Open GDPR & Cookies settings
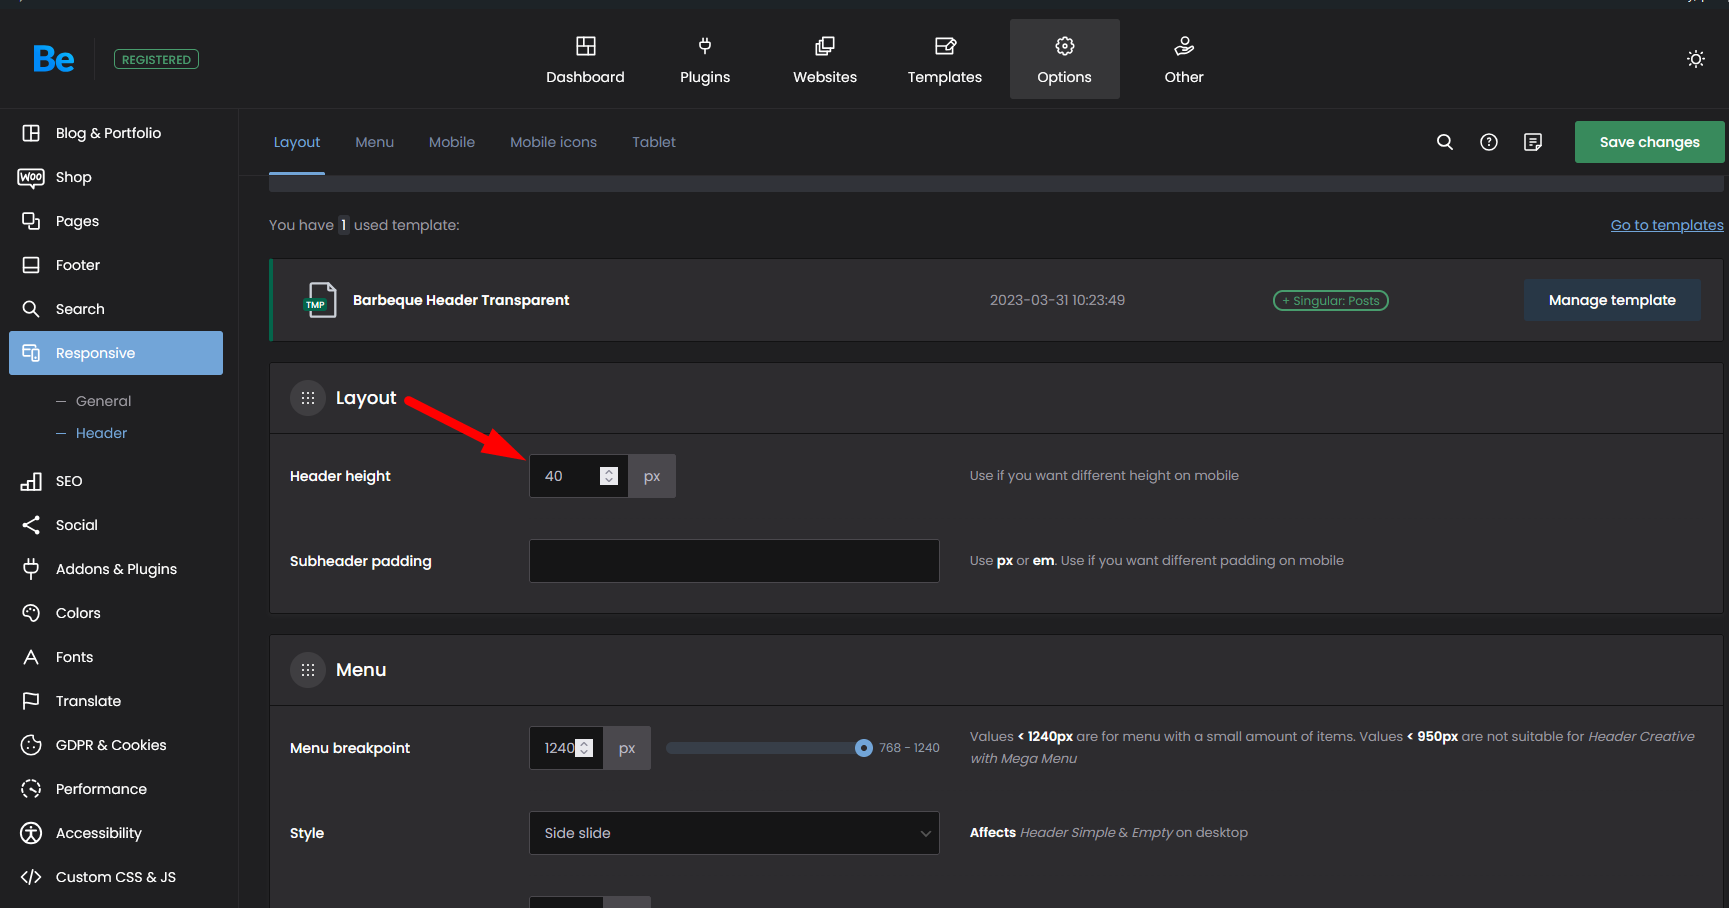Image resolution: width=1729 pixels, height=908 pixels. [x=116, y=745]
